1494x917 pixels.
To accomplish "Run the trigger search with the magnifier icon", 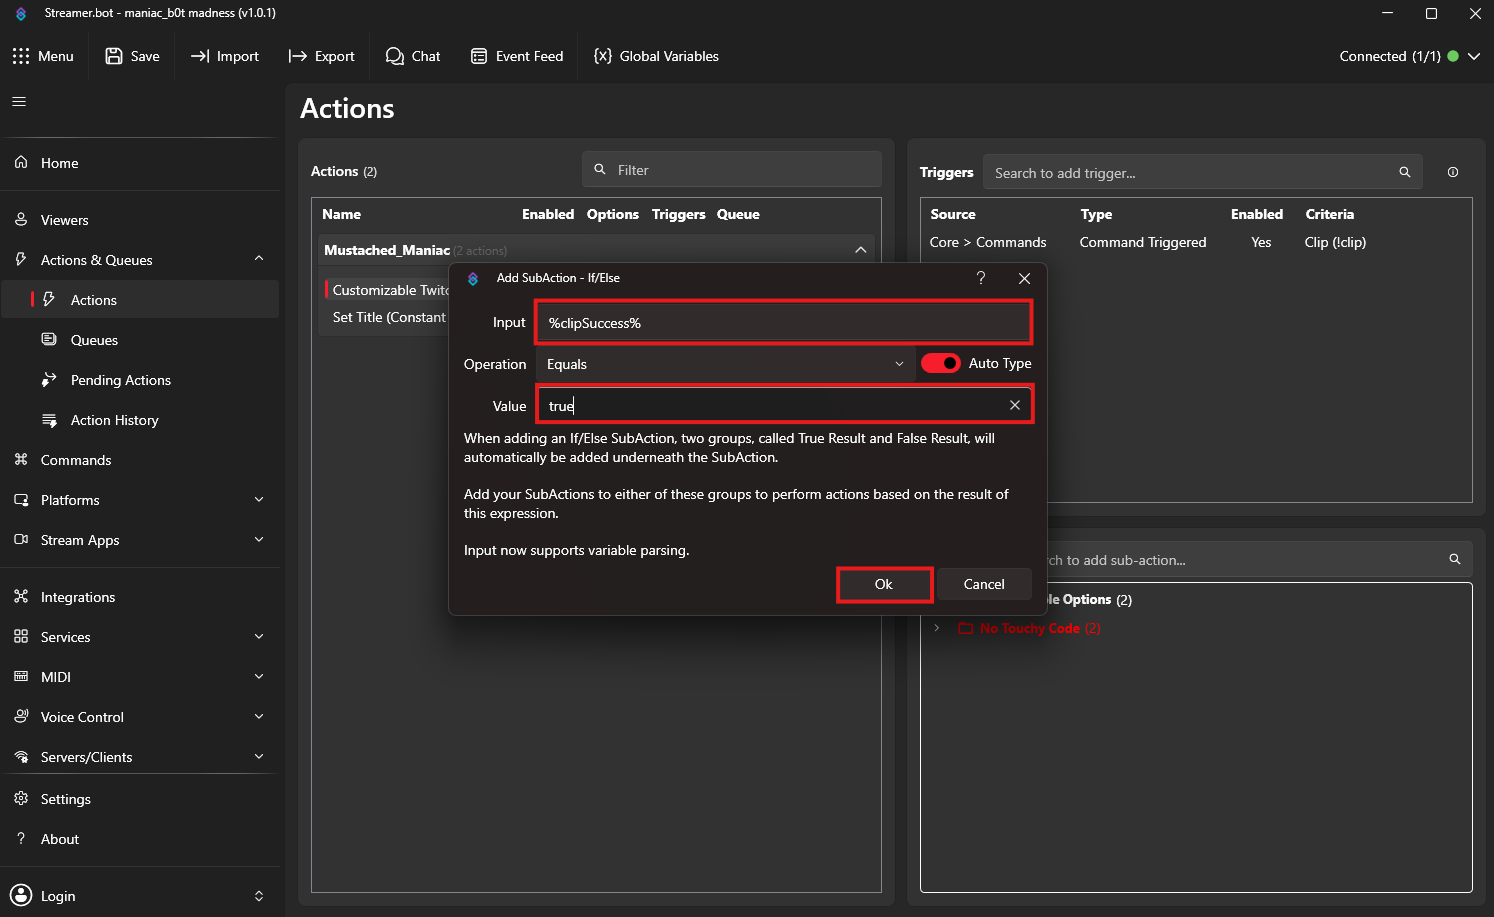I will point(1404,172).
